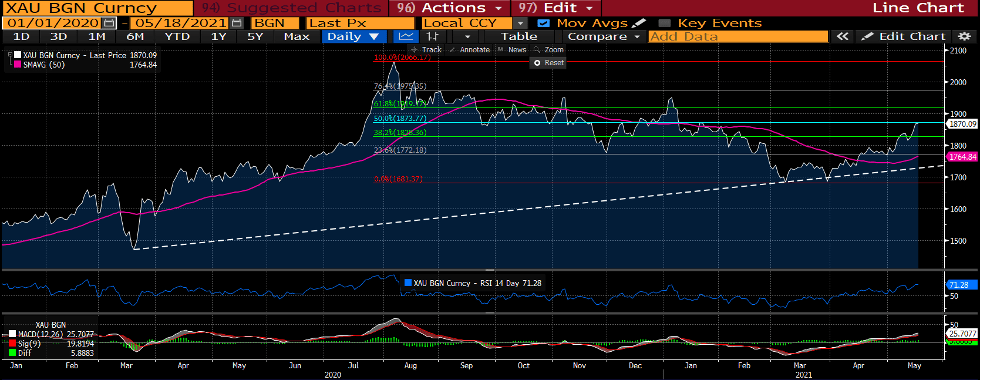
Task: Select the YTD range tab
Action: point(176,36)
